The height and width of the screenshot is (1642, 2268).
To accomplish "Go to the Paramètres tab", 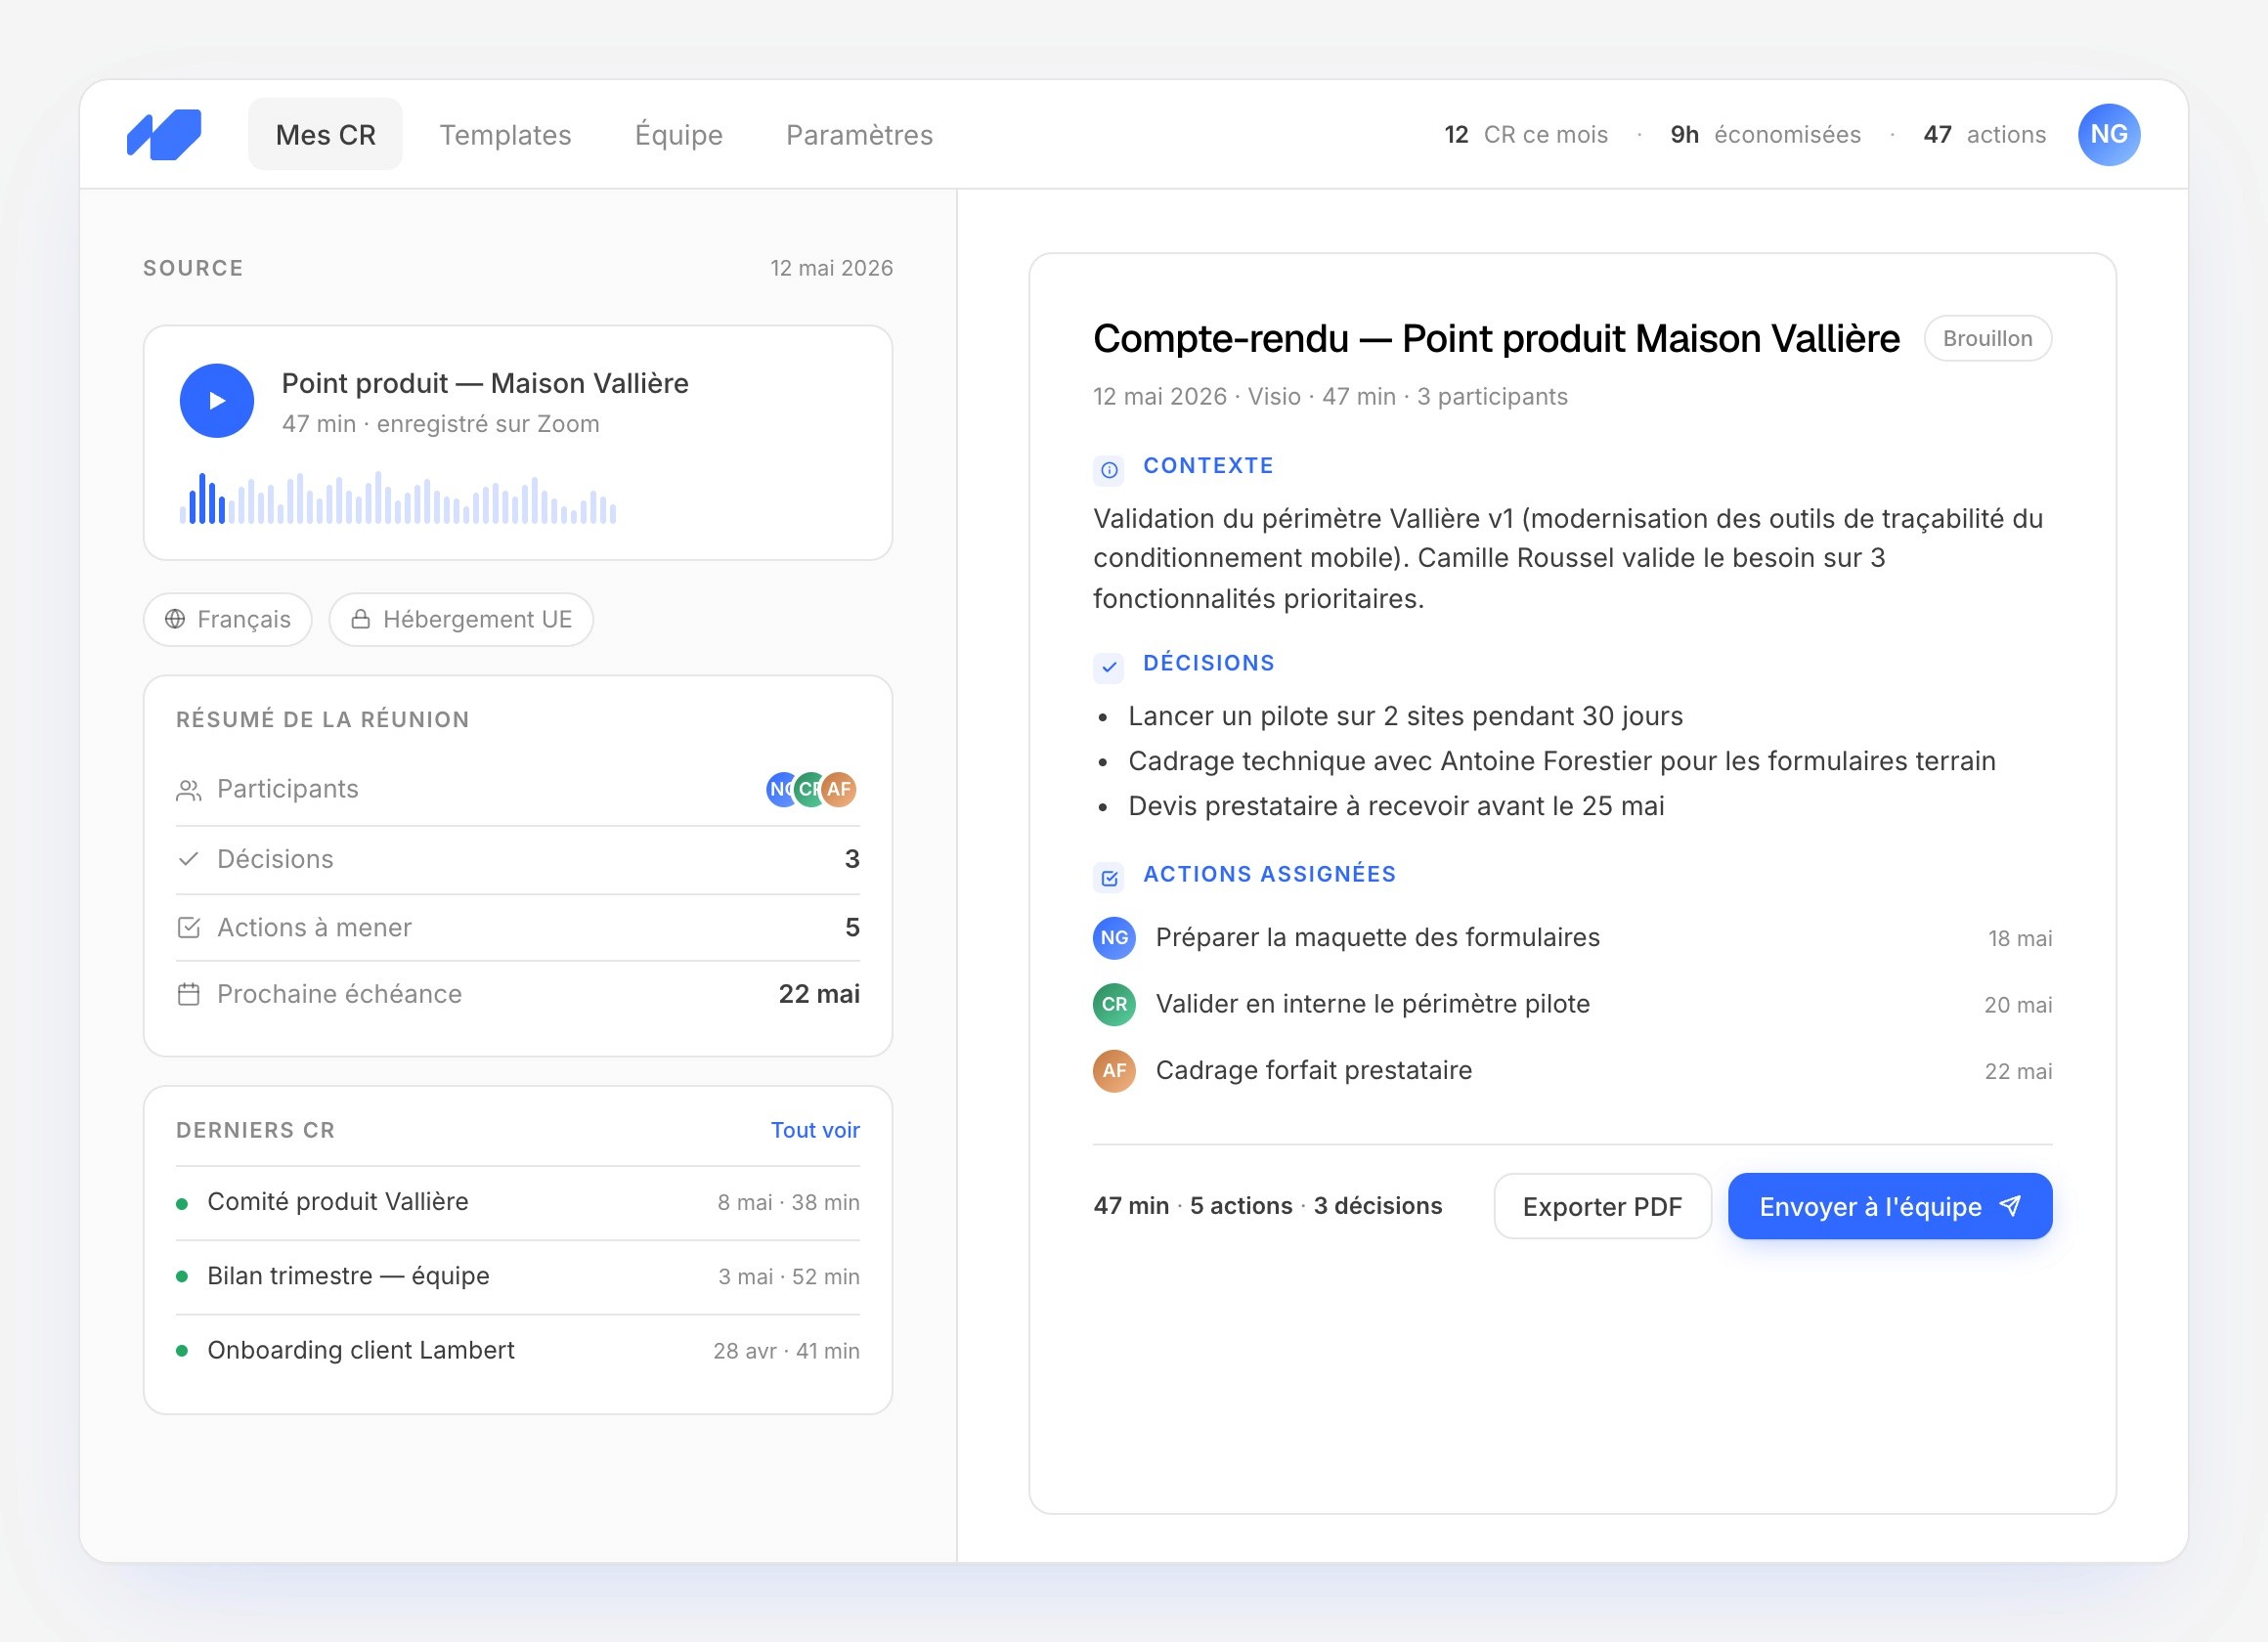I will click(859, 134).
